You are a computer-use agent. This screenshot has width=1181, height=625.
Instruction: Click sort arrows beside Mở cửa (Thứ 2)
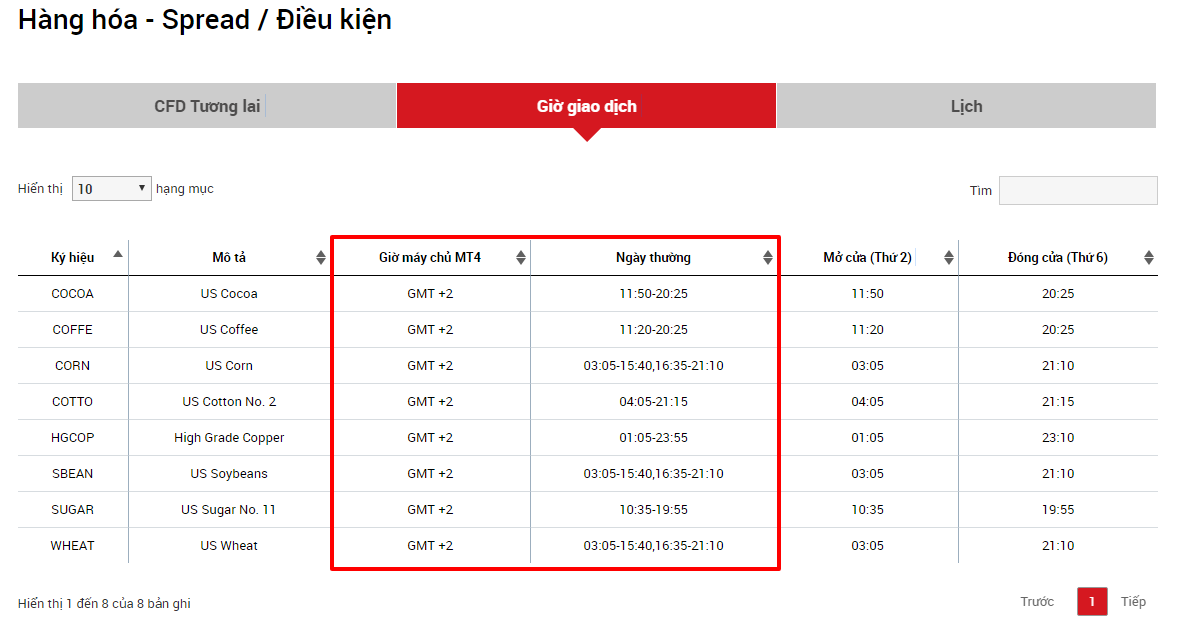tap(948, 258)
